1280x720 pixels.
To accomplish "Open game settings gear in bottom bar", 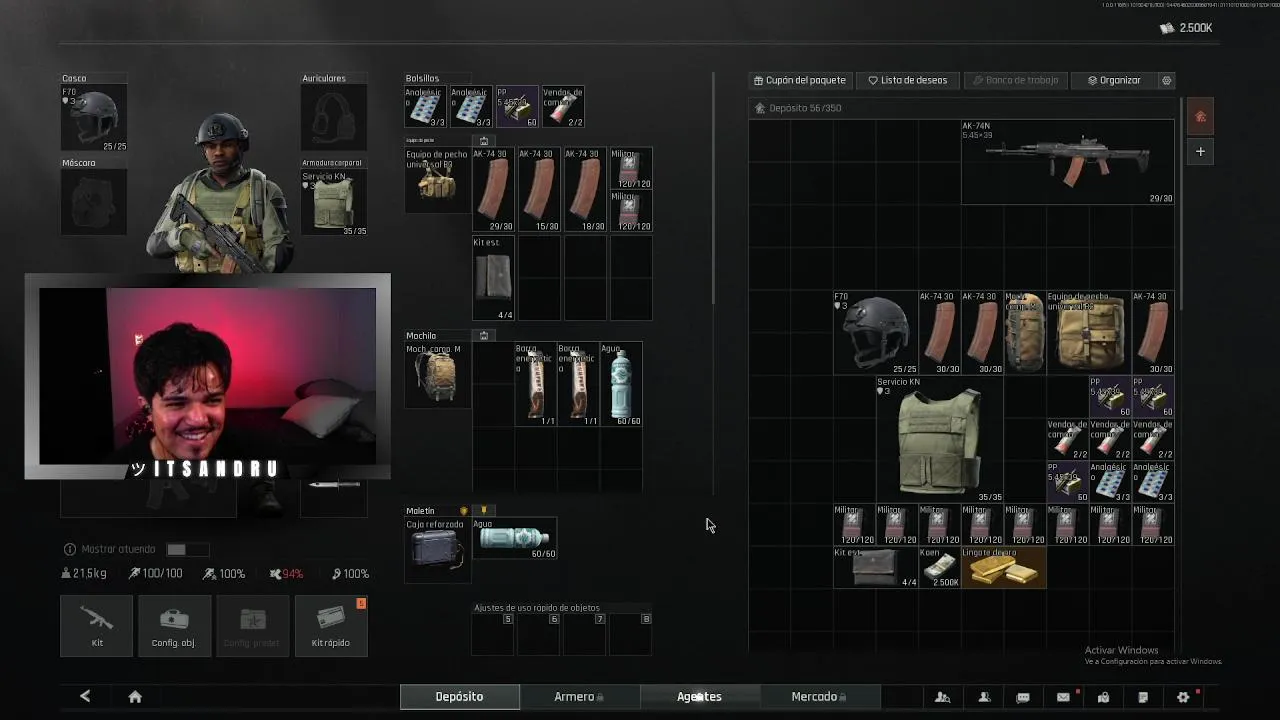I will coord(1183,697).
